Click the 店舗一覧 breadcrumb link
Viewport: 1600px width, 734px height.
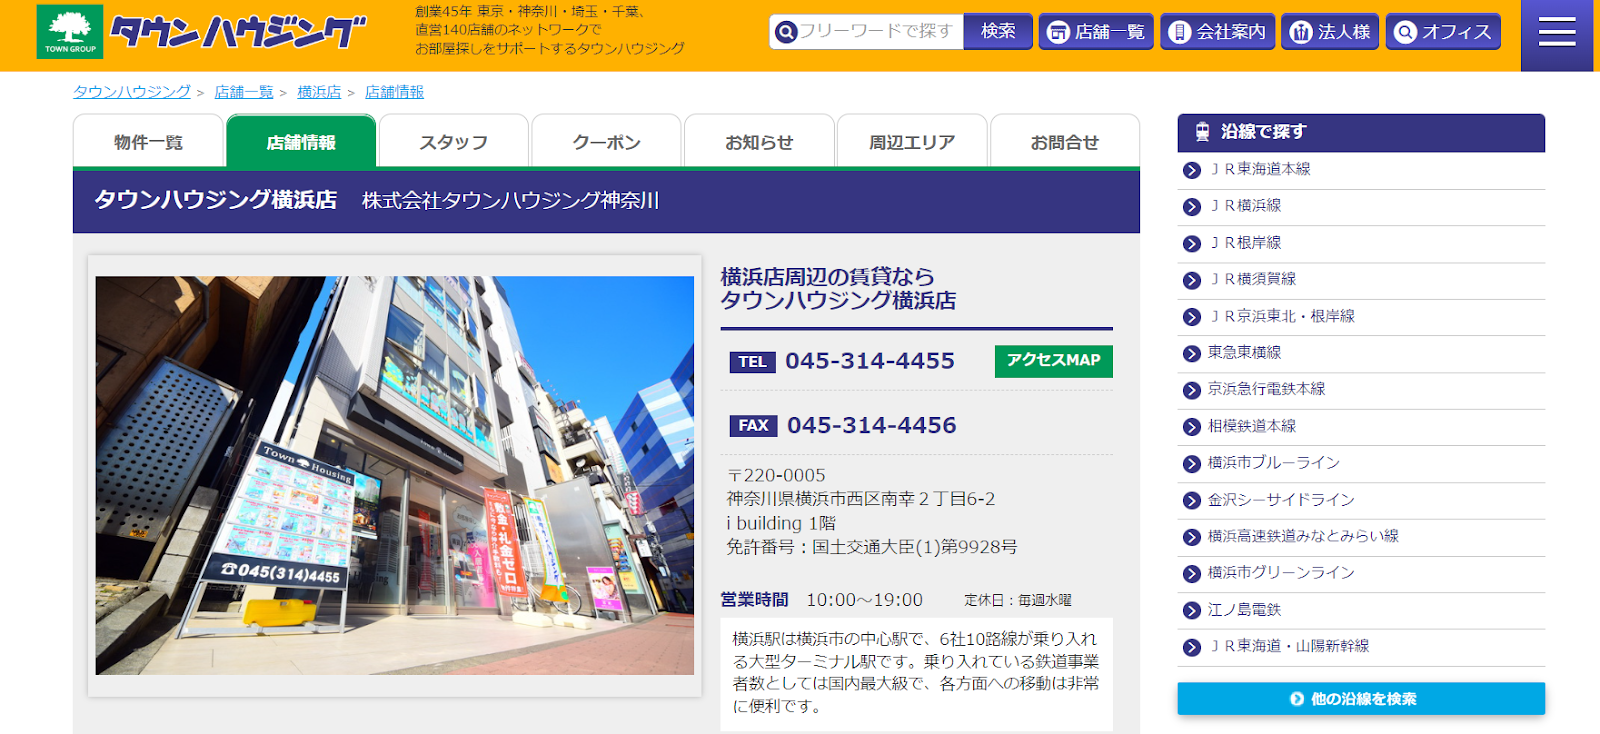(x=244, y=92)
